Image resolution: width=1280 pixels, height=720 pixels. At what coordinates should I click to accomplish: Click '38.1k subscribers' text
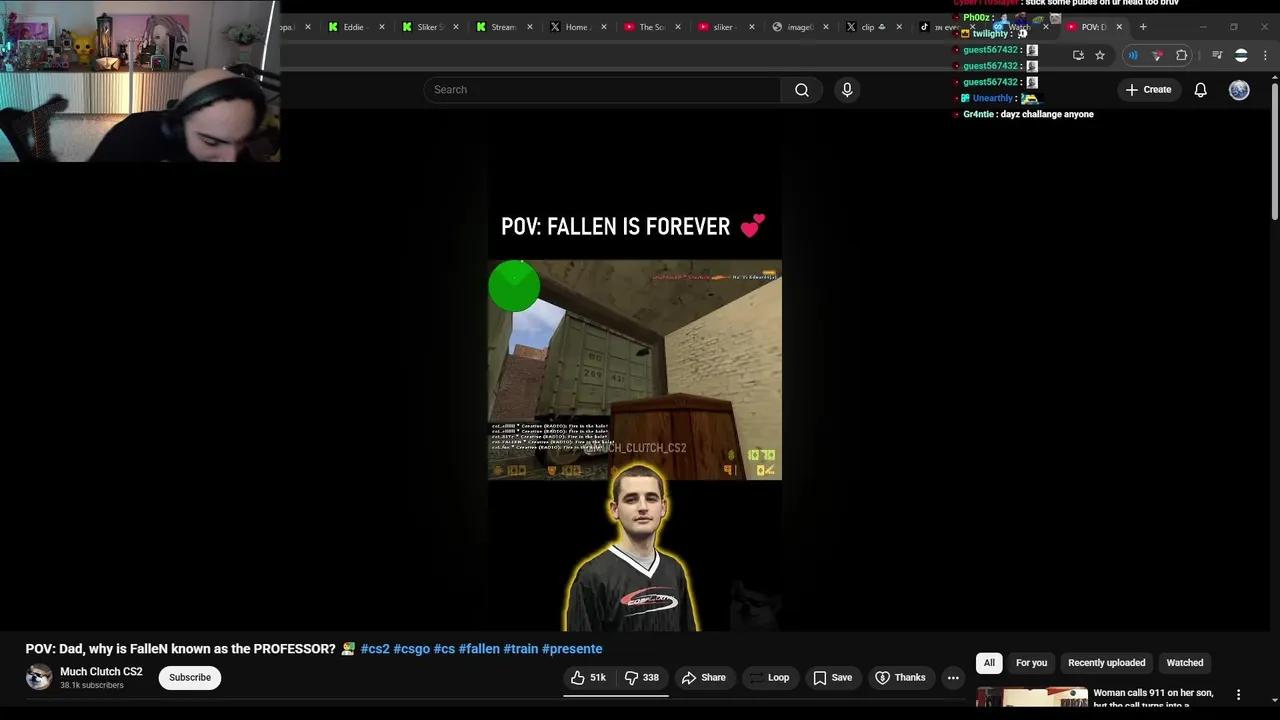(x=92, y=686)
